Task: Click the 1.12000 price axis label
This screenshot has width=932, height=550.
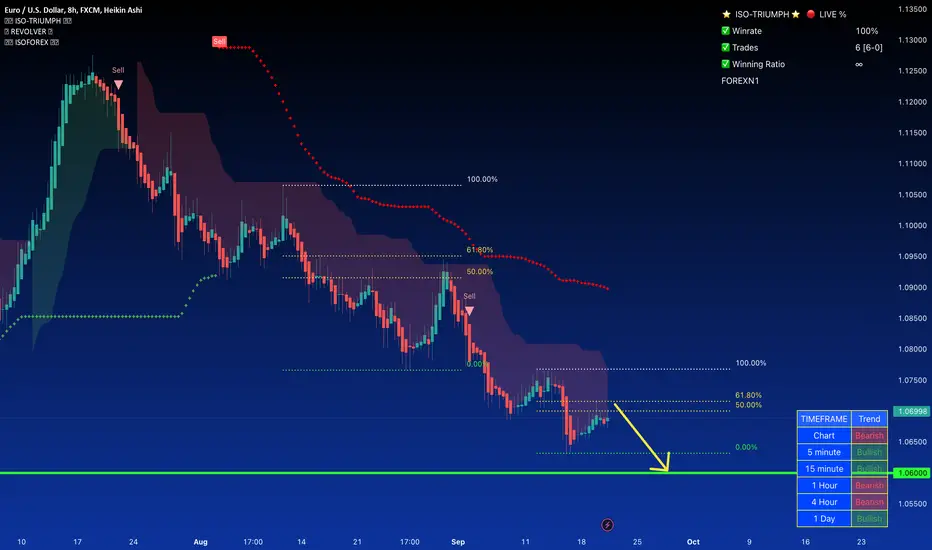Action: click(912, 102)
